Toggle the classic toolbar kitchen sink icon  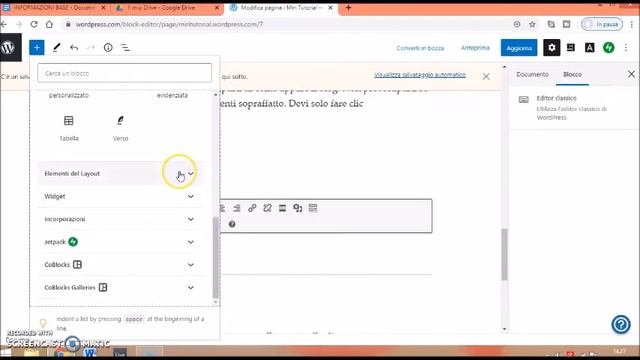point(313,208)
